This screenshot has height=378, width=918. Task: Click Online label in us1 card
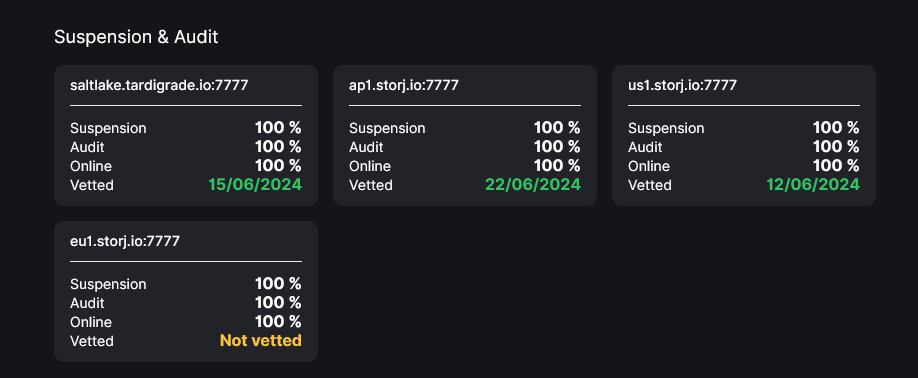click(649, 166)
